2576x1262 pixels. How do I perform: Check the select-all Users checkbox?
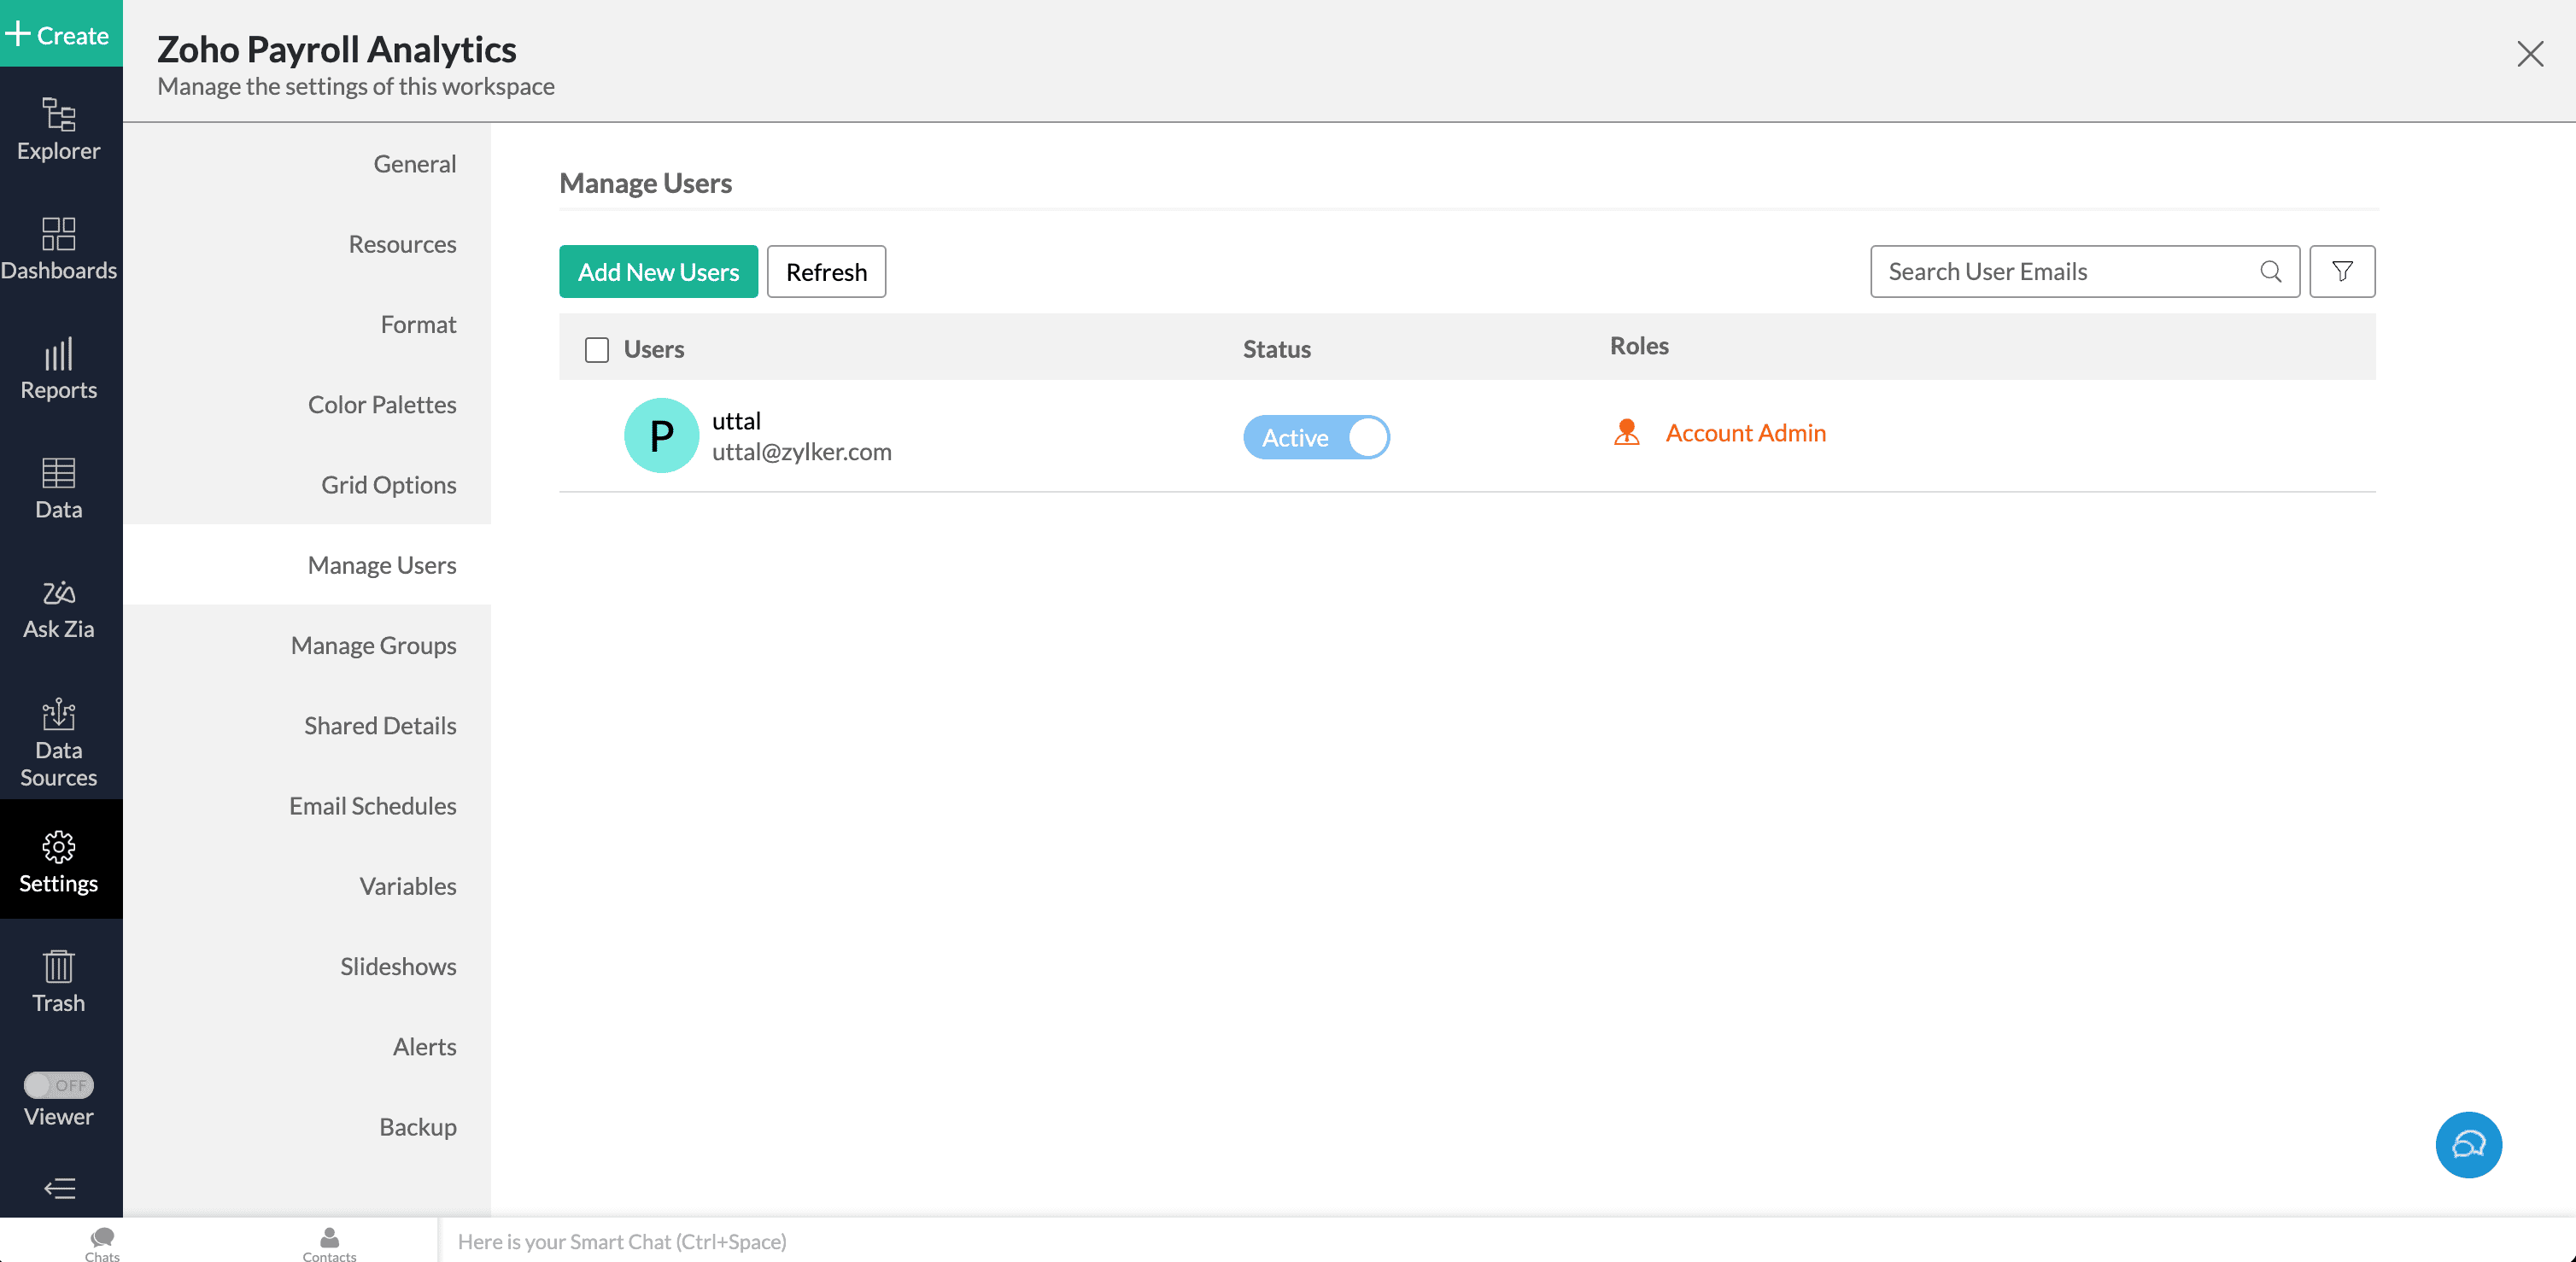coord(597,349)
